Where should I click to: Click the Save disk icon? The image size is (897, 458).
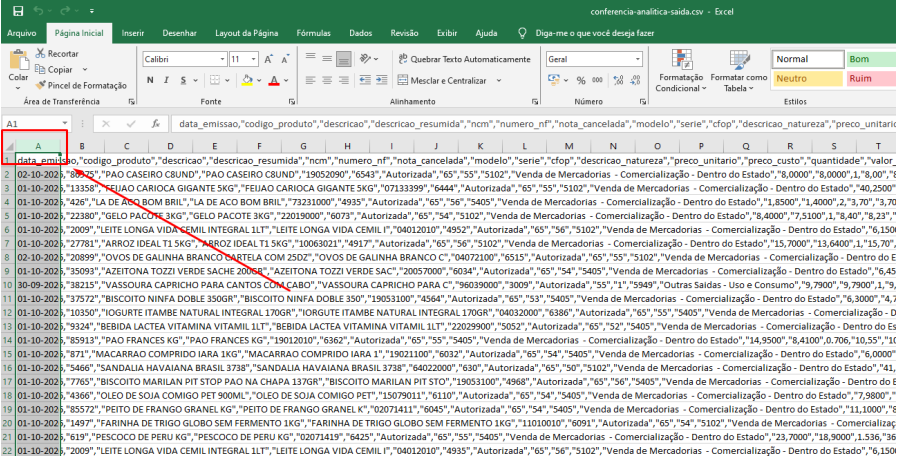[18, 11]
